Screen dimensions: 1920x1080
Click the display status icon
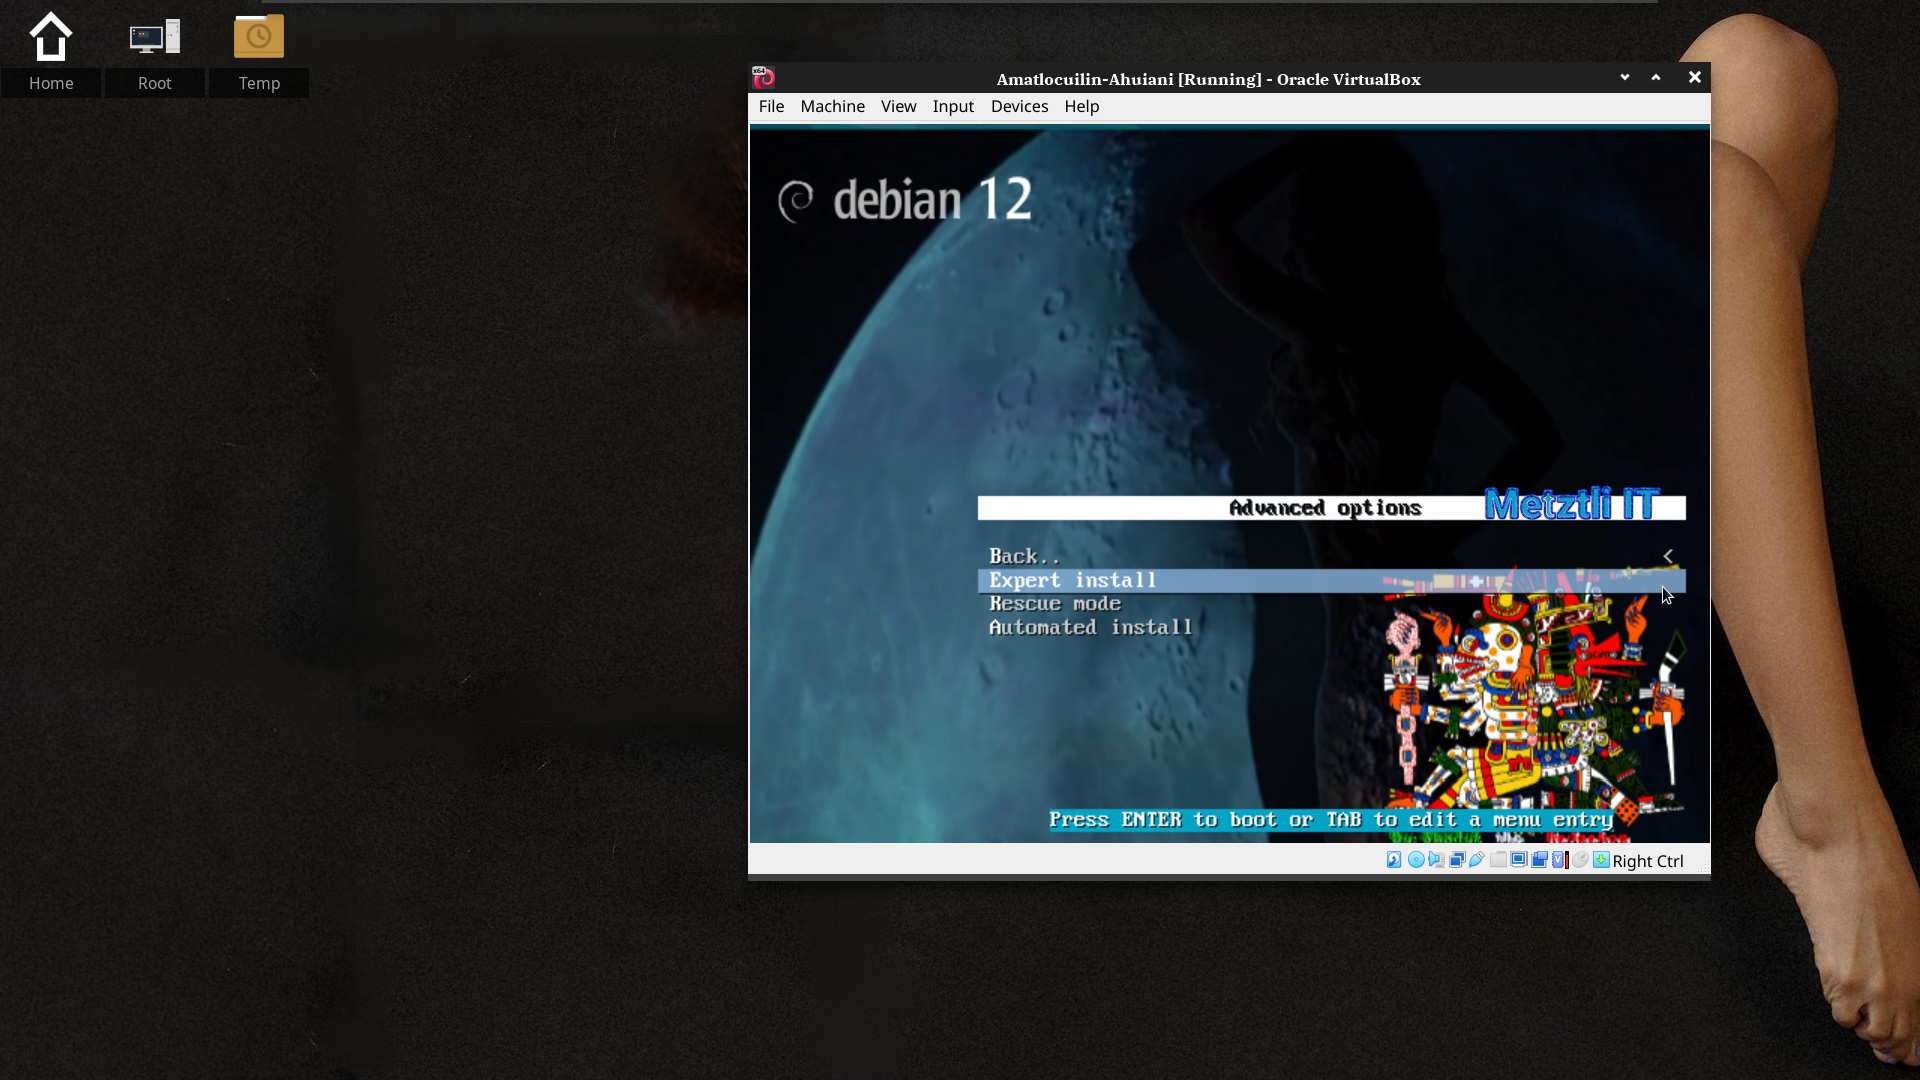pos(1519,860)
